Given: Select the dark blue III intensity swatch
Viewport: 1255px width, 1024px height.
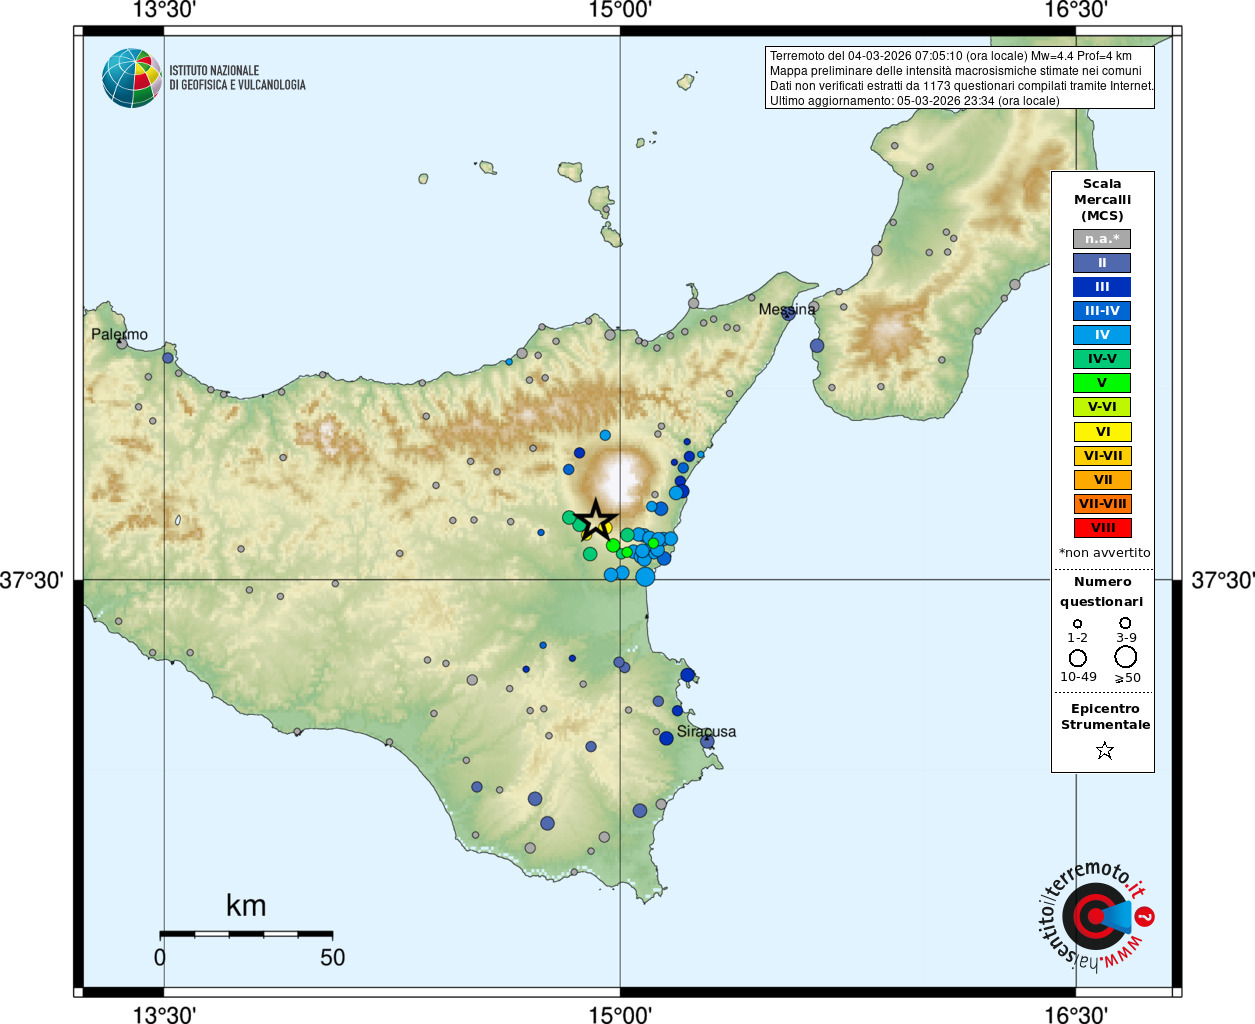Looking at the screenshot, I should coord(1102,287).
